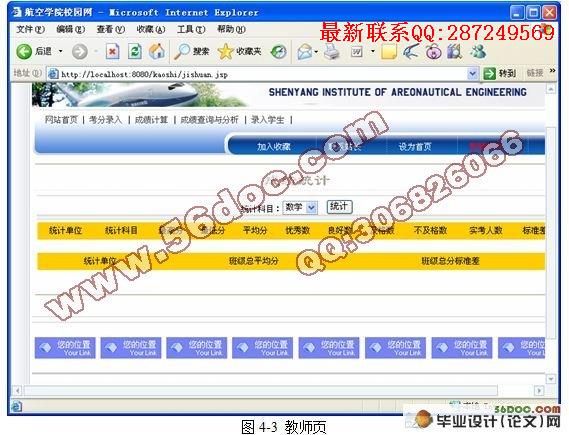
Task: Click the 加入收藏 banner link
Action: [274, 147]
